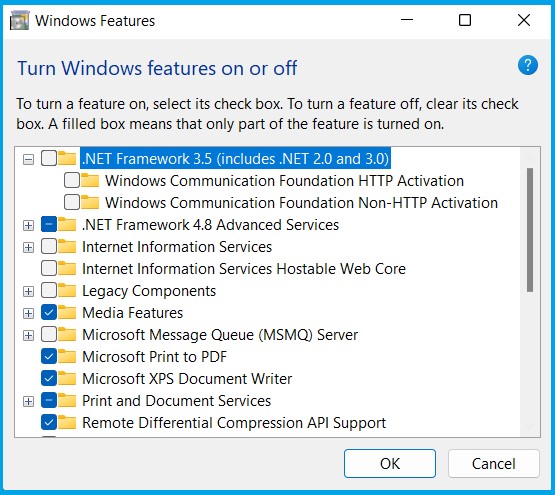The image size is (555, 495).
Task: Click folder icon for Windows Communication Foundation HTTP Activation
Action: click(90, 181)
